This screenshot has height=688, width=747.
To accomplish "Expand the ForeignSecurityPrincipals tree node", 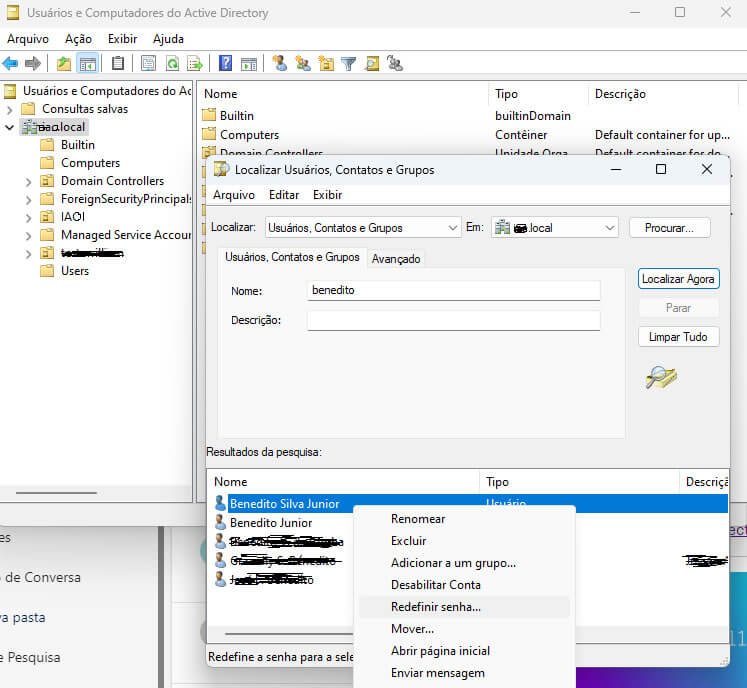I will point(29,200).
